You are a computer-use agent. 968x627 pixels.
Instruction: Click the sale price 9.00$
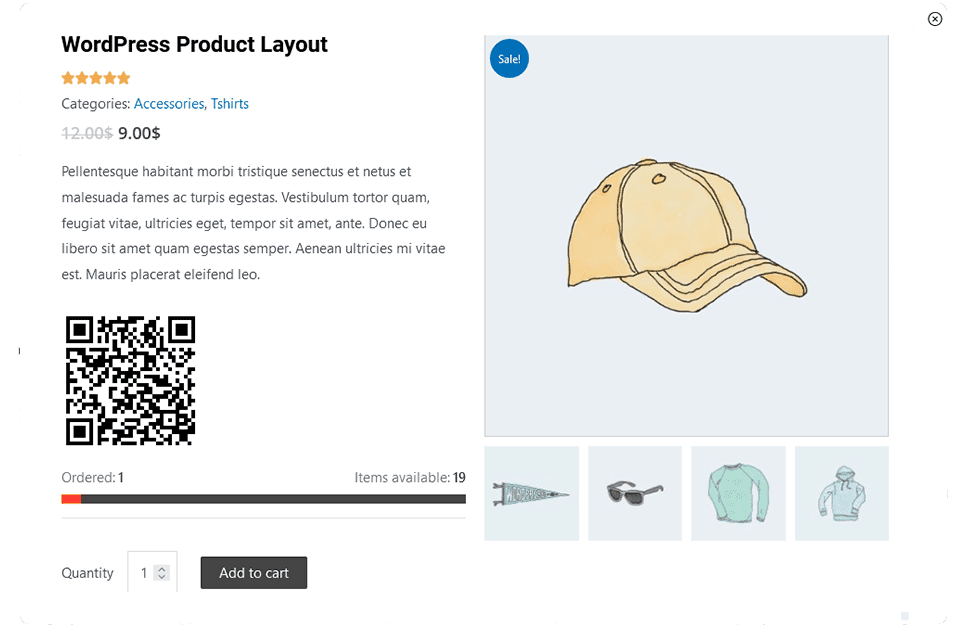pyautogui.click(x=139, y=133)
